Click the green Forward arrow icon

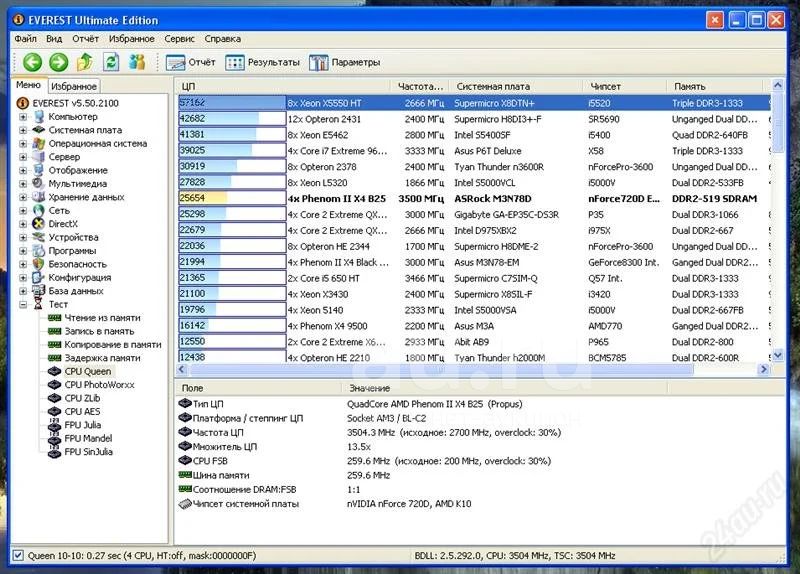click(59, 62)
